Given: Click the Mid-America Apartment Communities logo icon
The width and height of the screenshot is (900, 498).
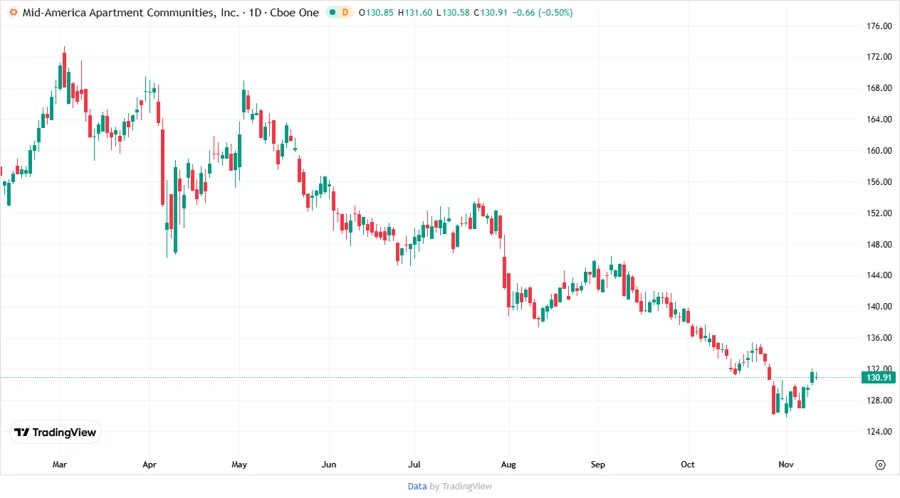Looking at the screenshot, I should coord(13,12).
